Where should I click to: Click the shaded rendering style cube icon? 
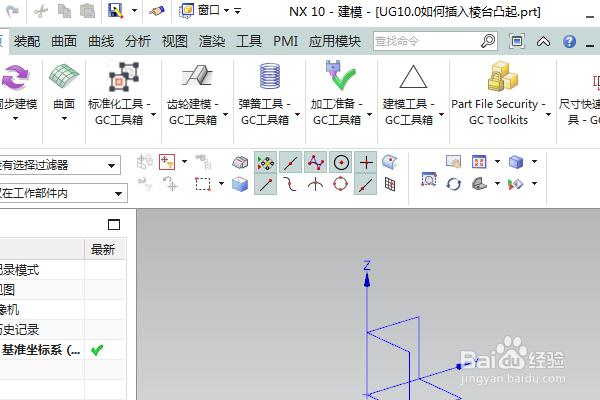coord(516,162)
